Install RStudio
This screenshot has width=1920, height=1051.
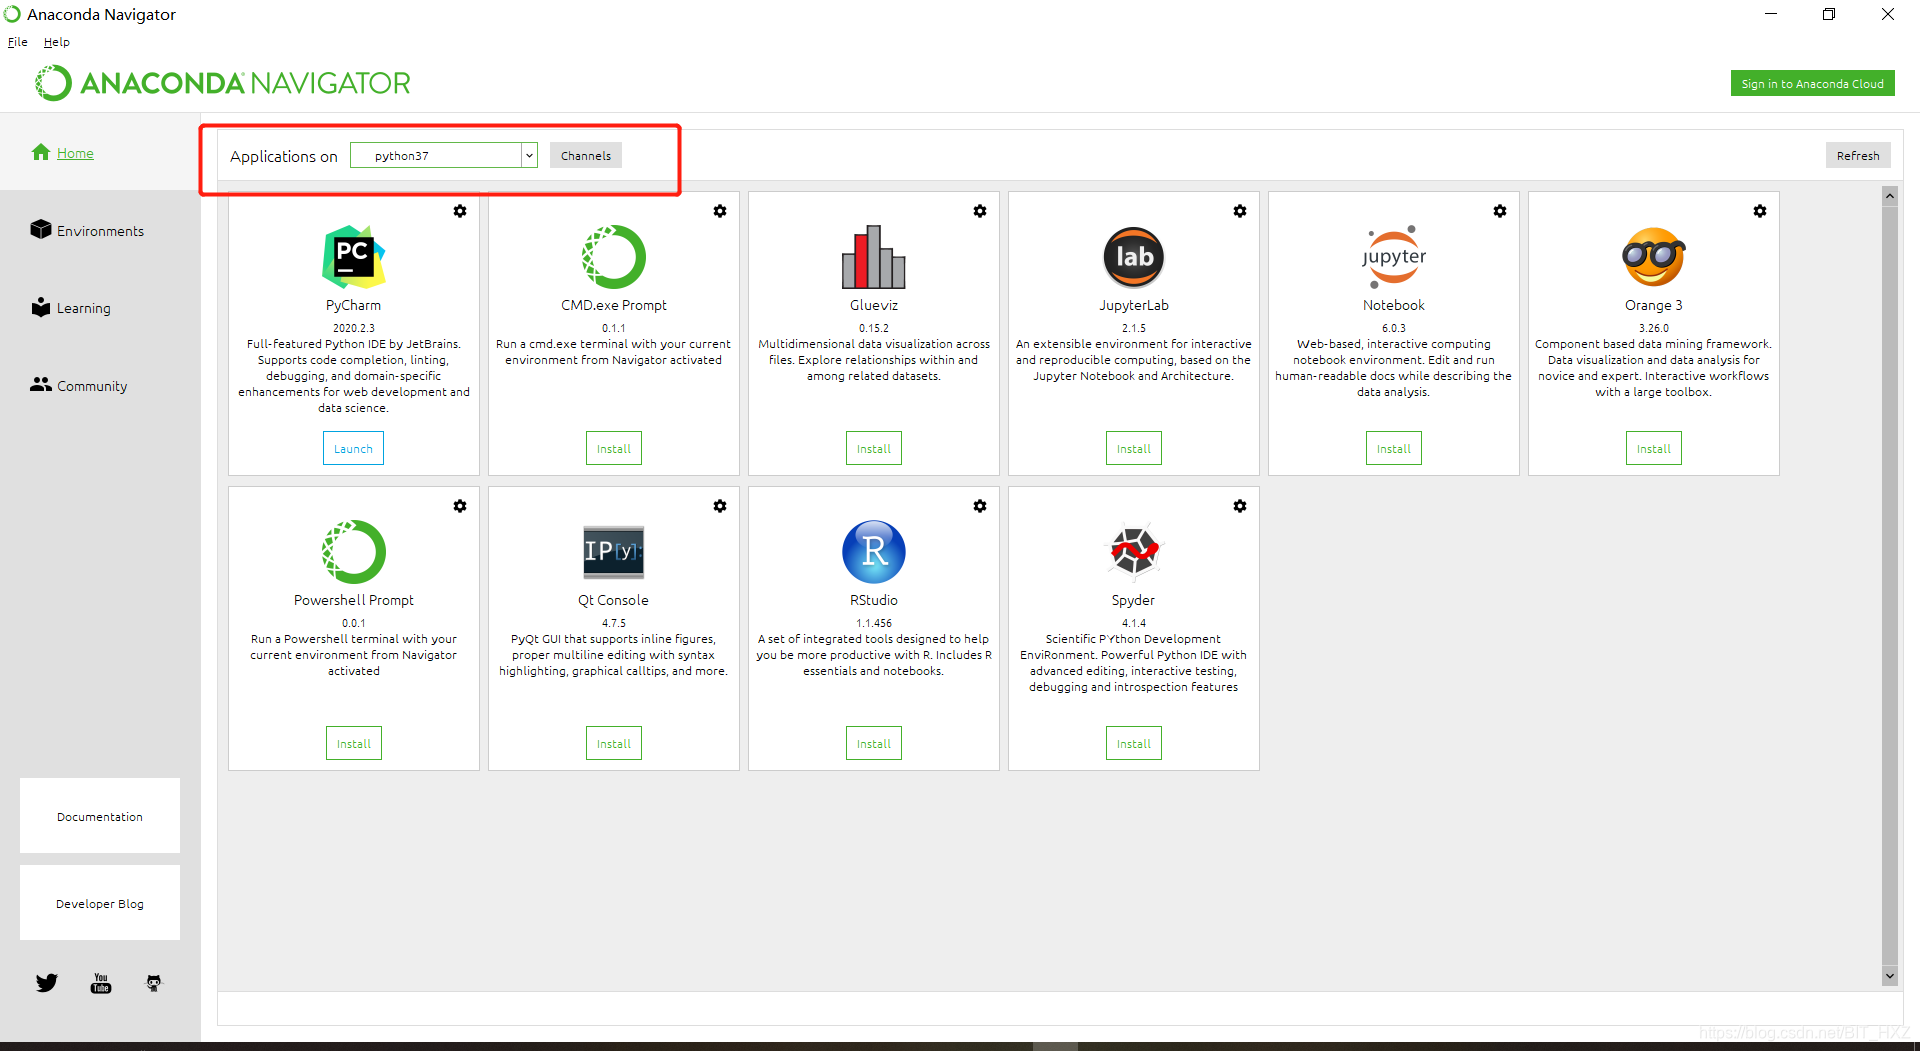point(874,743)
